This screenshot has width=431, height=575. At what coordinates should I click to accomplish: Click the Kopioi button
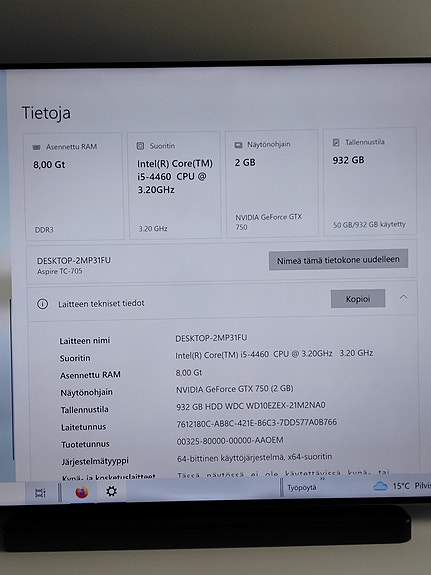pyautogui.click(x=358, y=299)
